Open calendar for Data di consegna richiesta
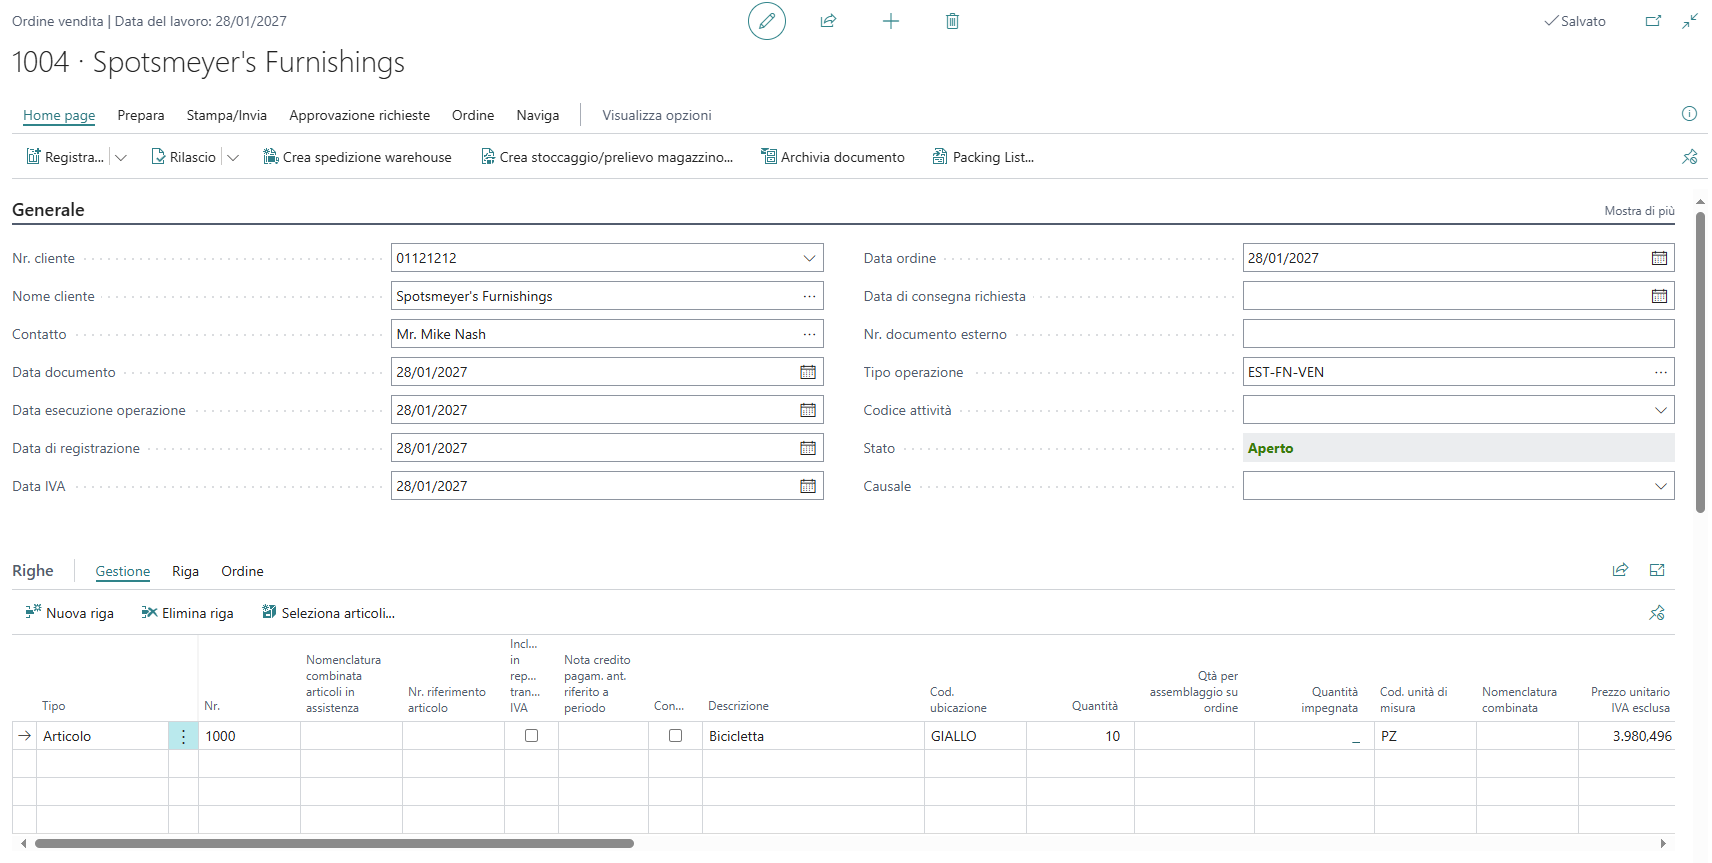This screenshot has width=1712, height=863. [x=1659, y=296]
